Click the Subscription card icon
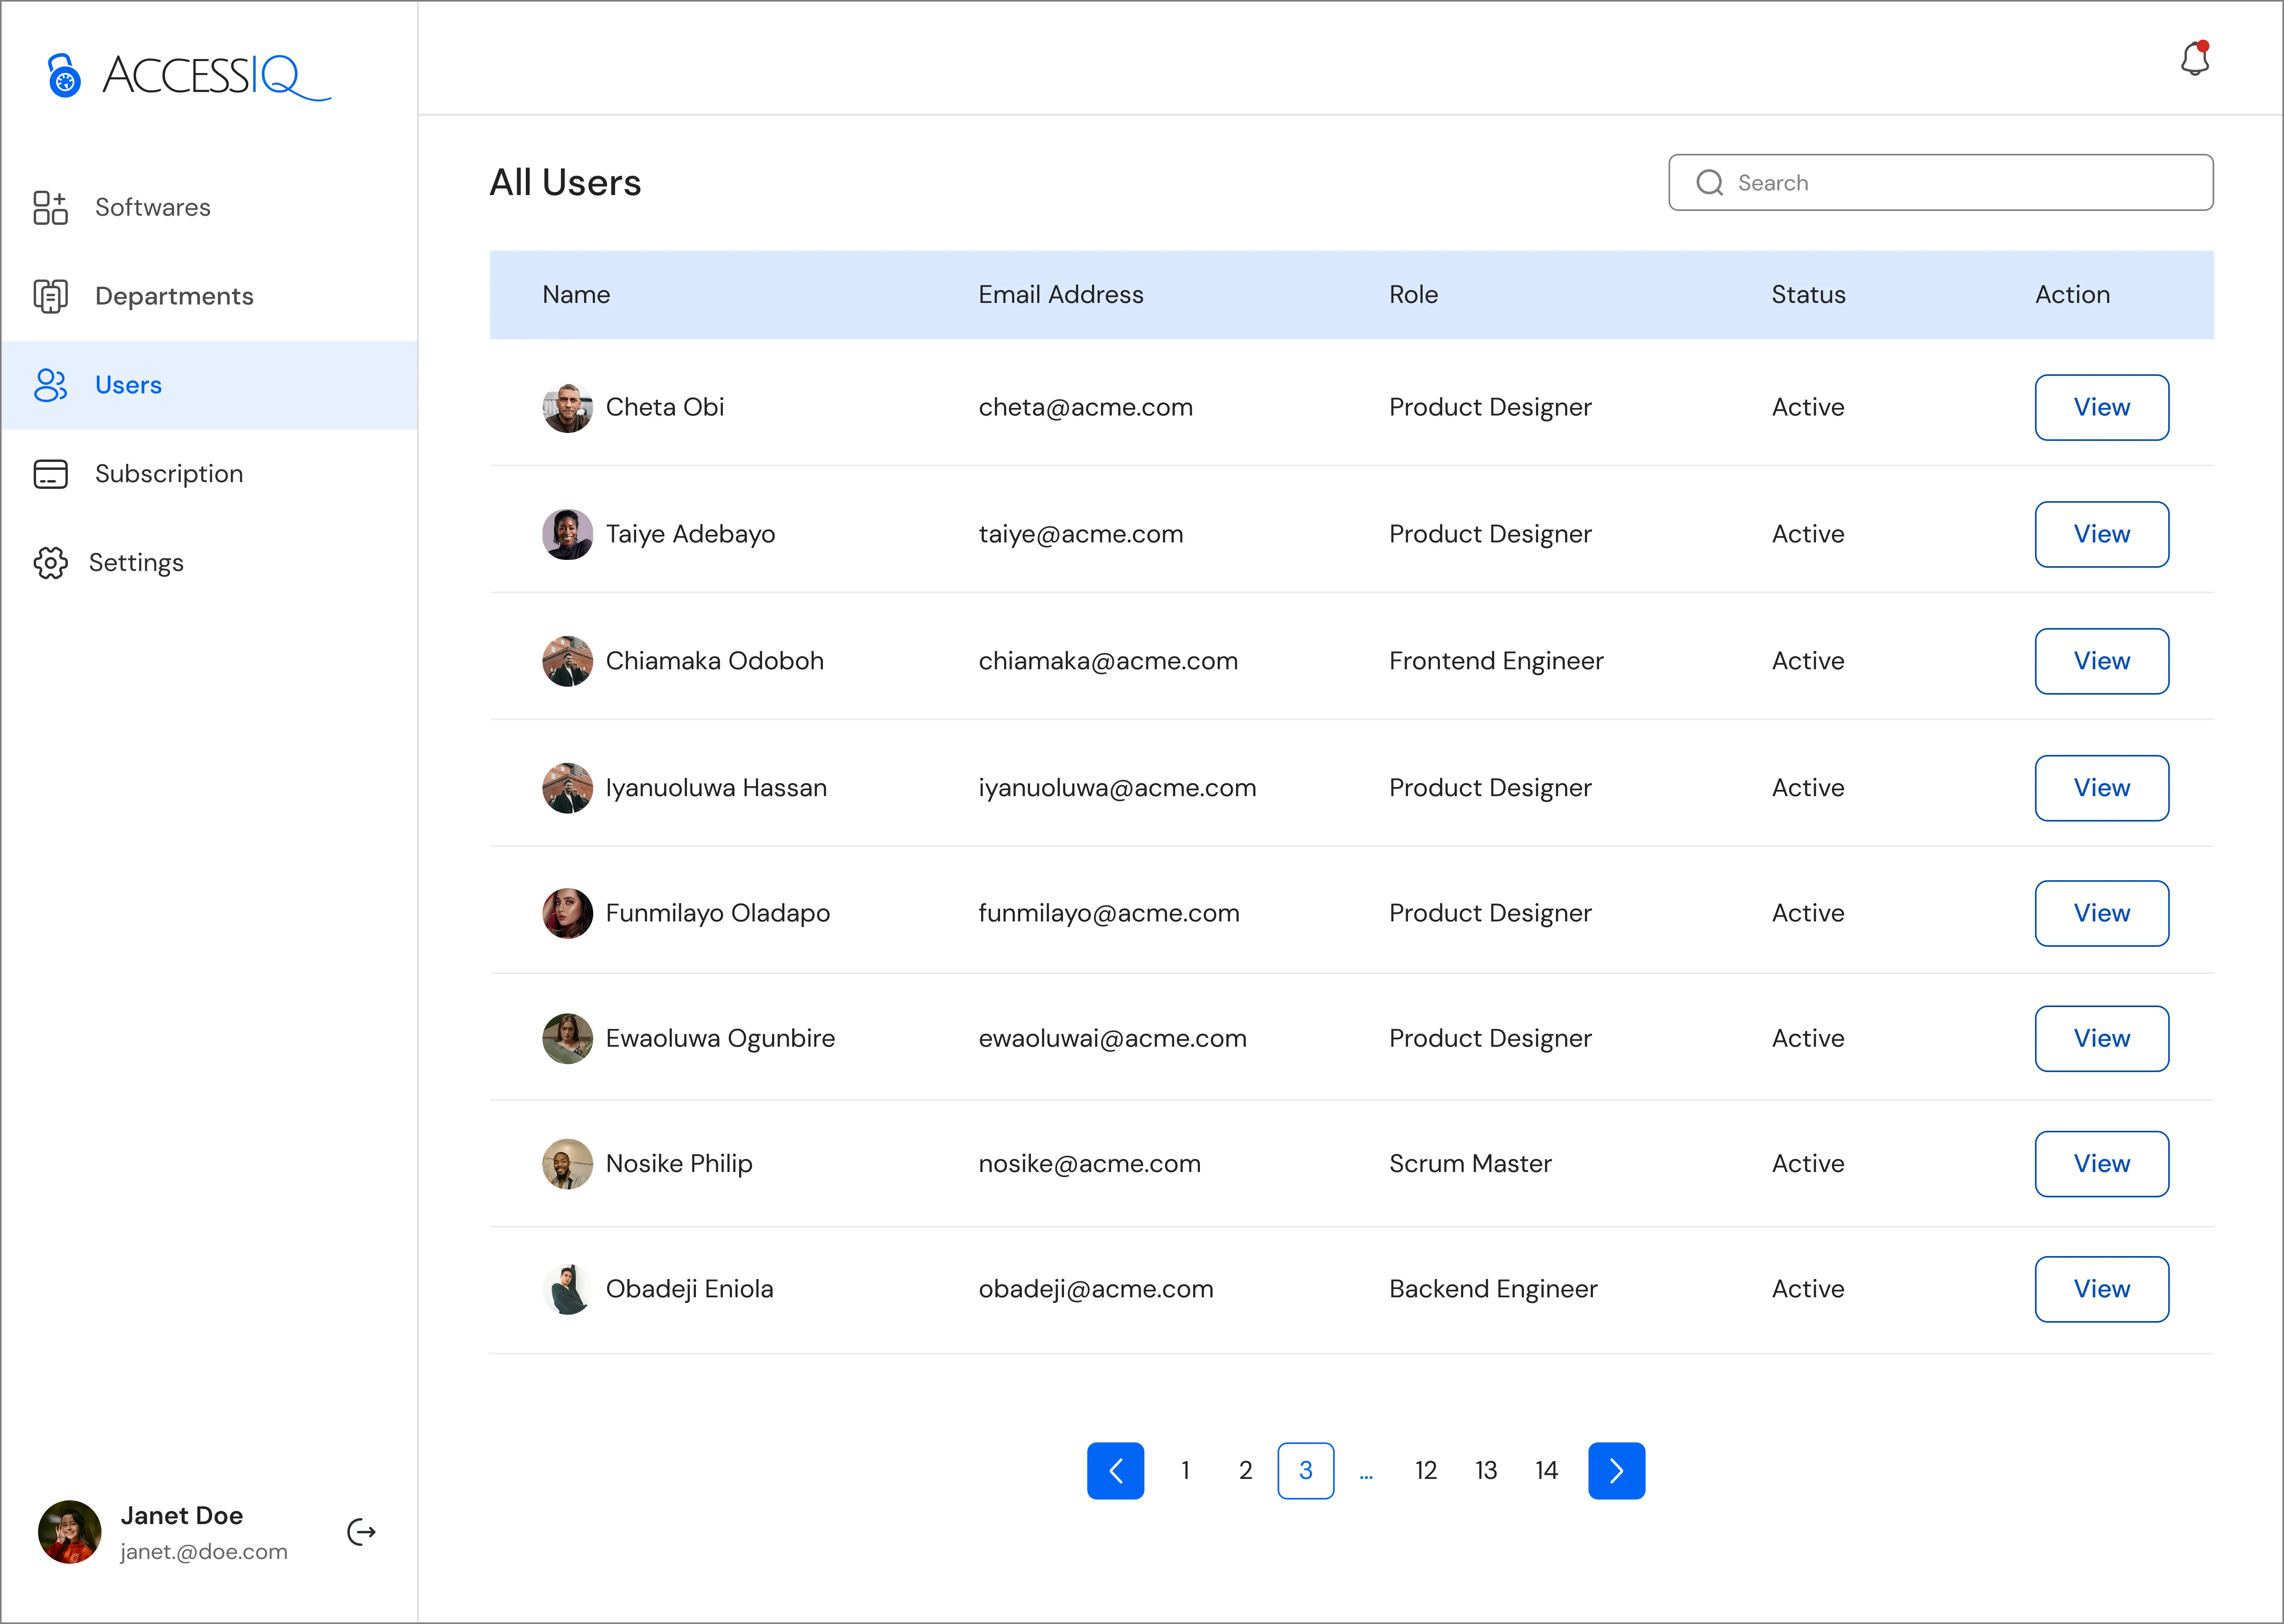Viewport: 2284px width, 1624px height. (50, 474)
